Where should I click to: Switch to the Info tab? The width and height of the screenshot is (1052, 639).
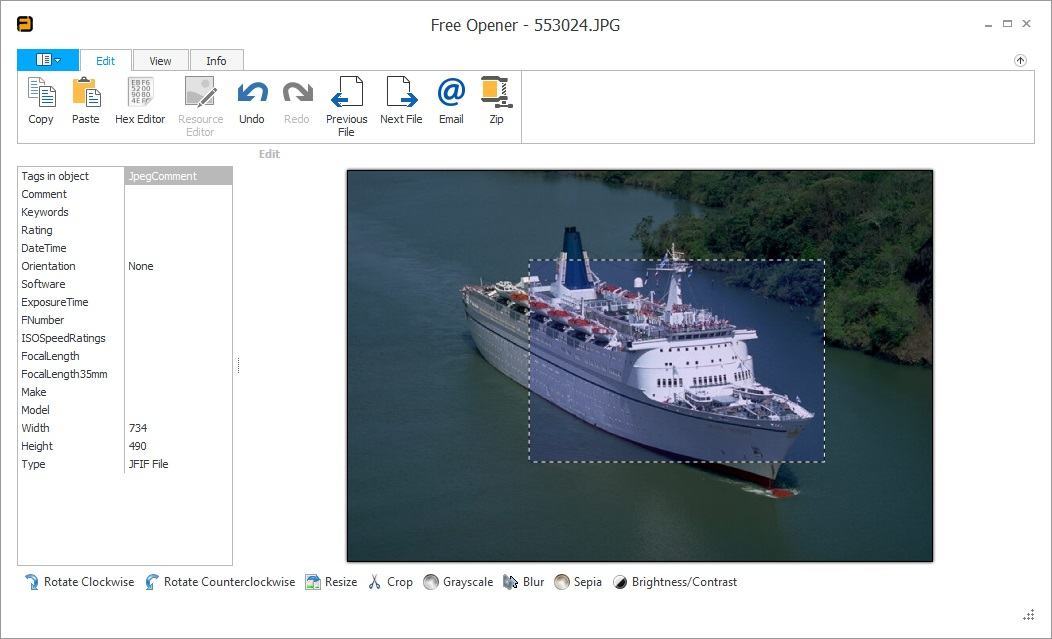[x=216, y=60]
